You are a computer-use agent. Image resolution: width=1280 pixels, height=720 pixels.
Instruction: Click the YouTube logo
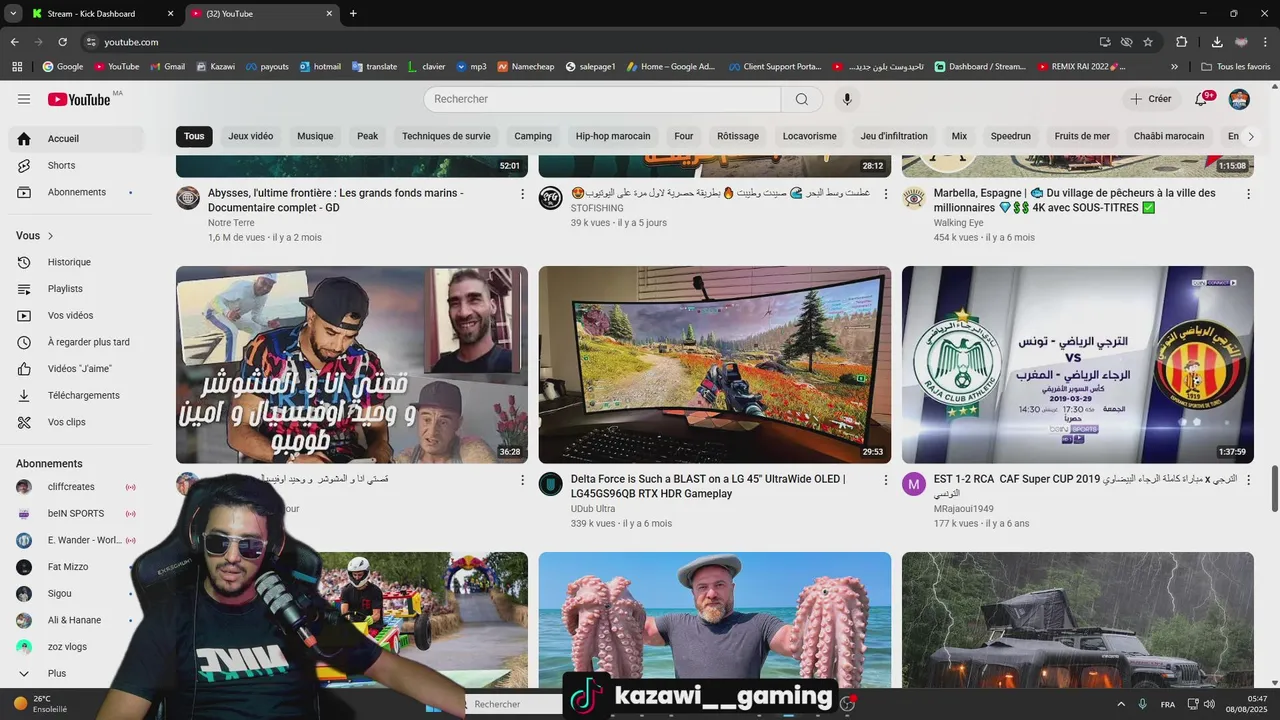[79, 99]
